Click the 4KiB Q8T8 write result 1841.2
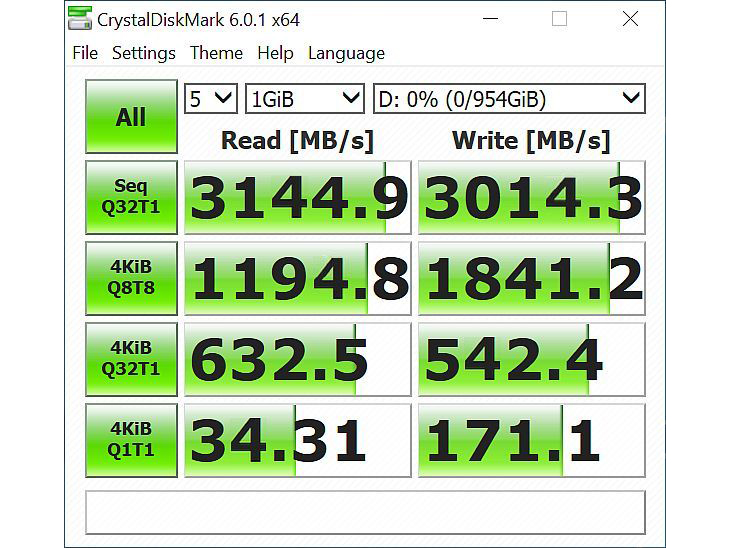This screenshot has height=548, width=730. (x=532, y=278)
